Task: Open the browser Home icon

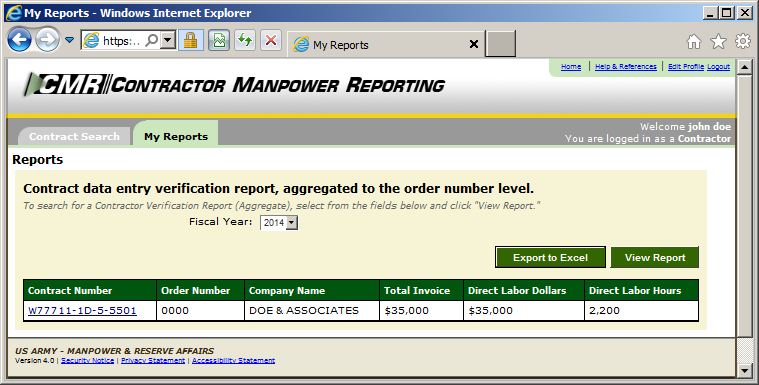Action: tap(694, 42)
